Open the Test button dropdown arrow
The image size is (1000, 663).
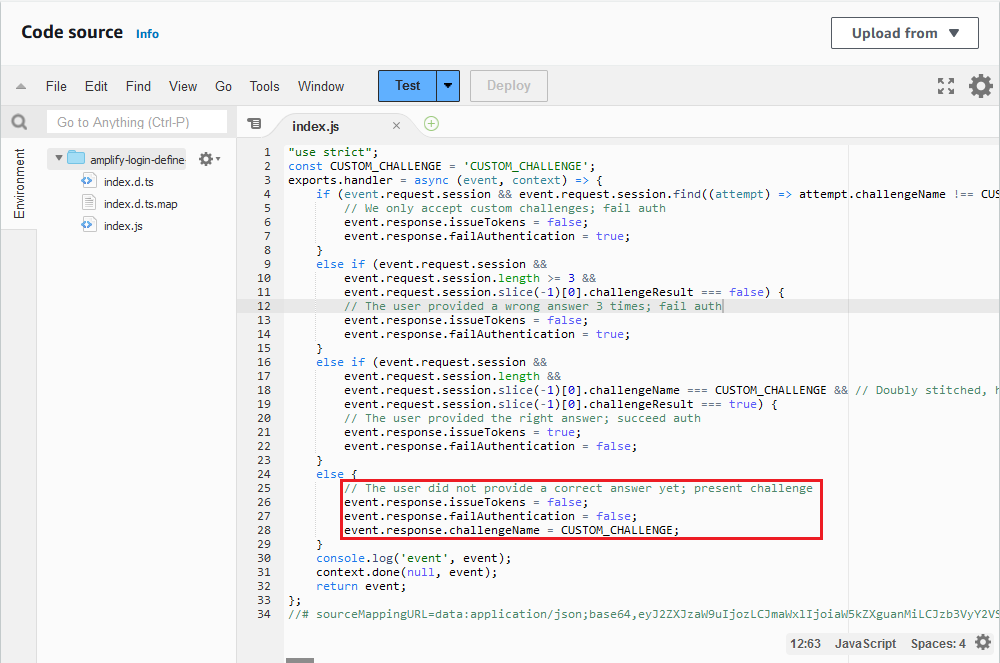448,86
